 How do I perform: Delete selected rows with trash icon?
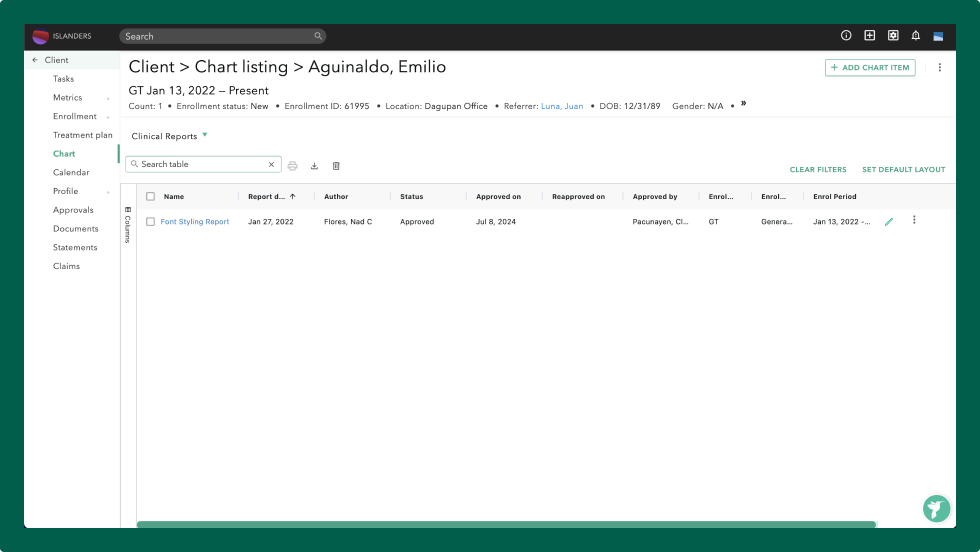(x=336, y=166)
